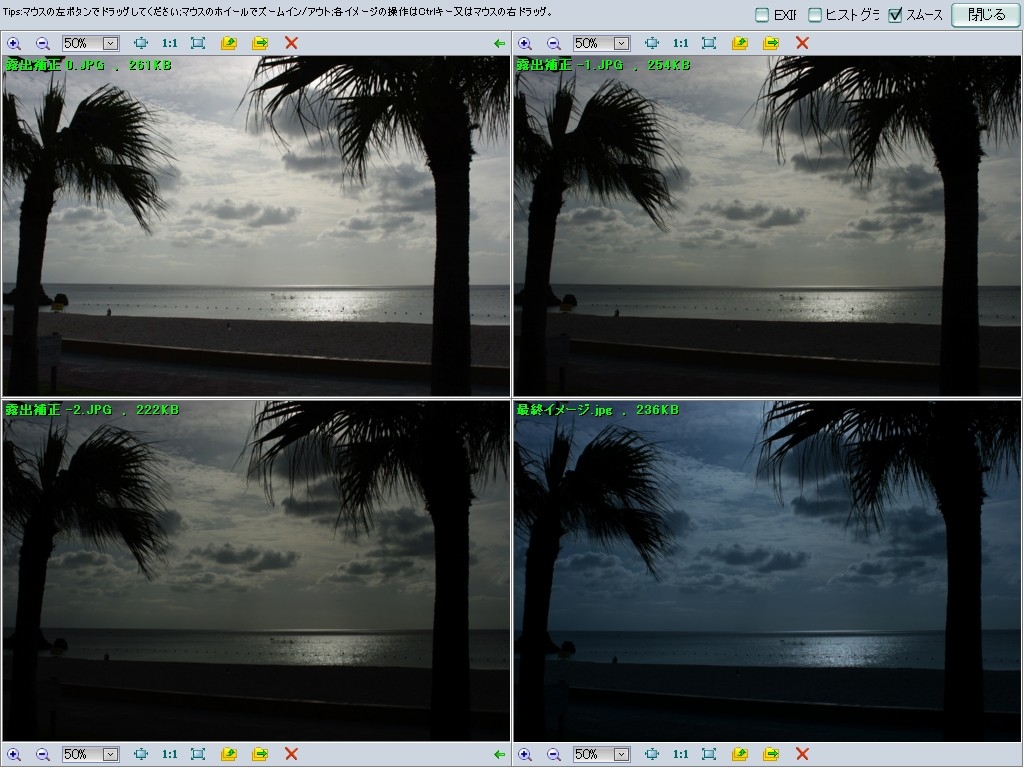Zoom out on 最終イメージ.jpg pane

[x=553, y=754]
